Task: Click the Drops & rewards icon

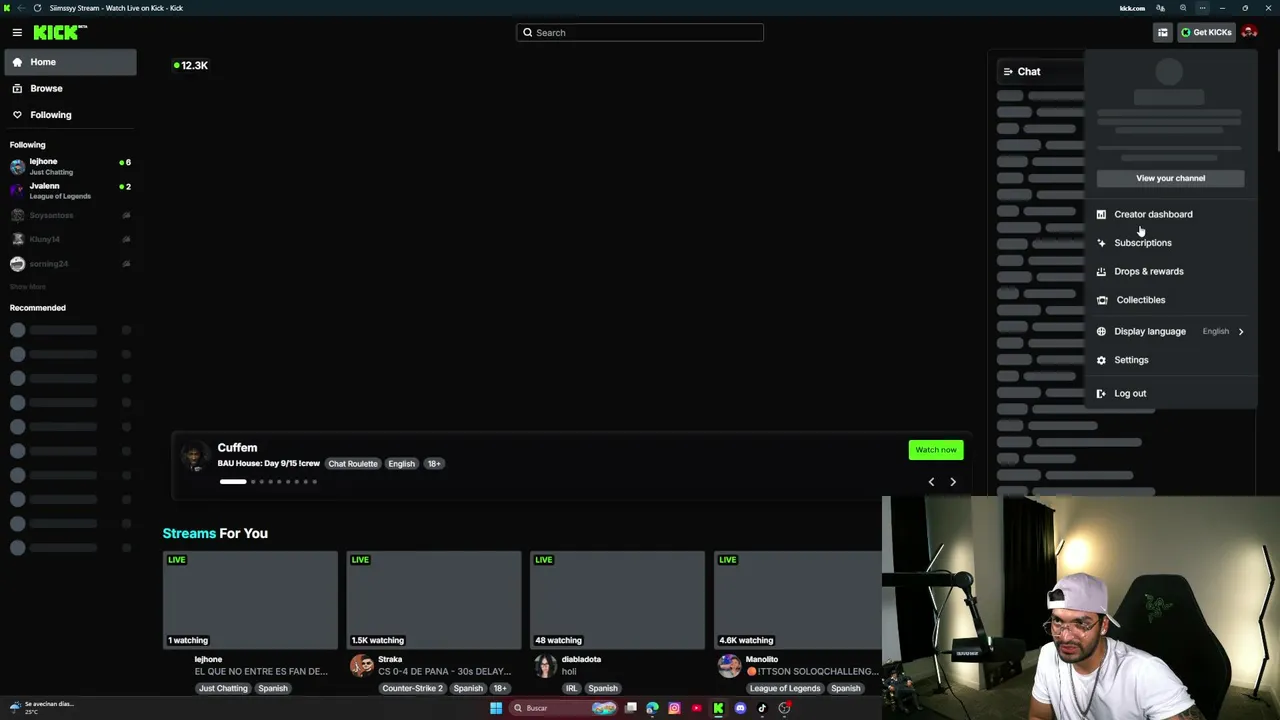Action: click(1101, 271)
